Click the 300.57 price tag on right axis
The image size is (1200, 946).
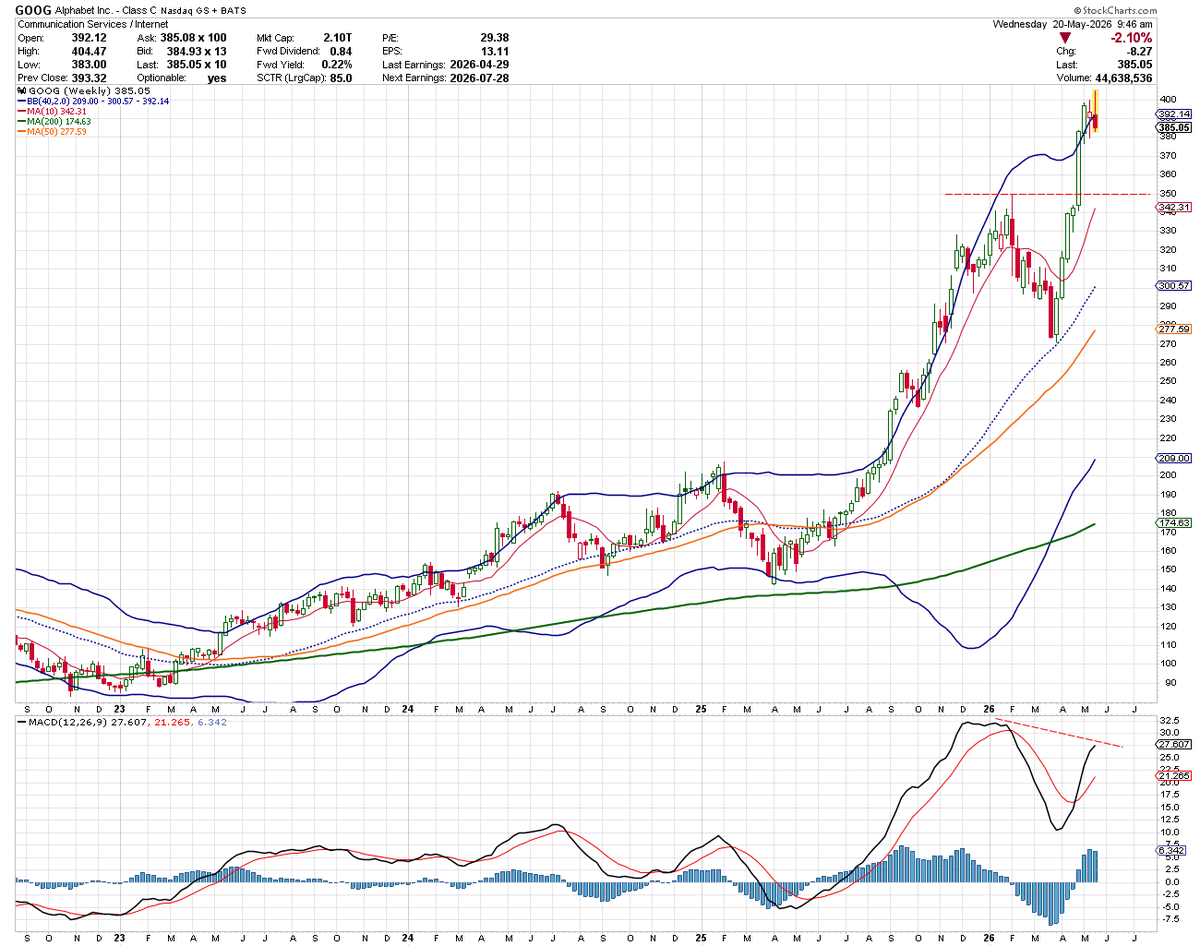[x=1171, y=285]
